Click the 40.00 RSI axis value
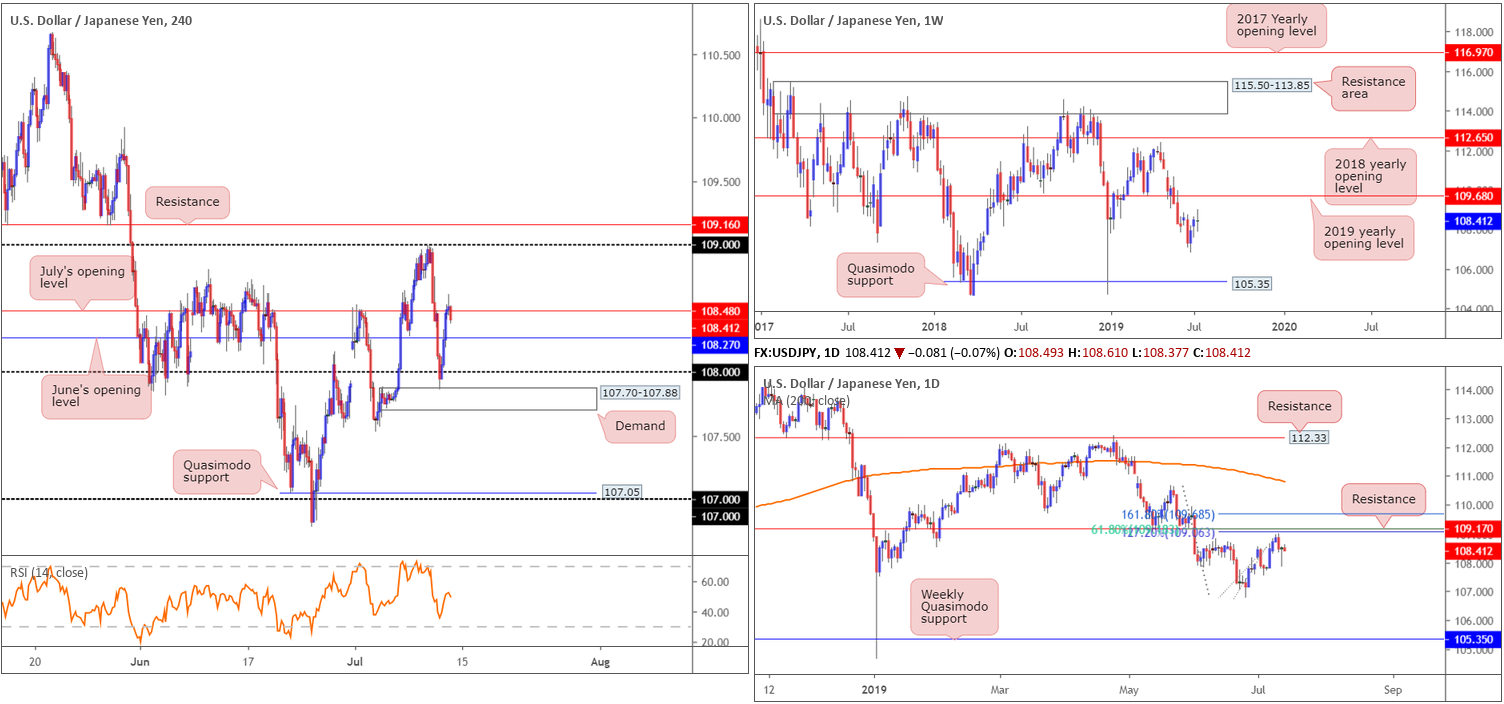1504x704 pixels. point(716,612)
